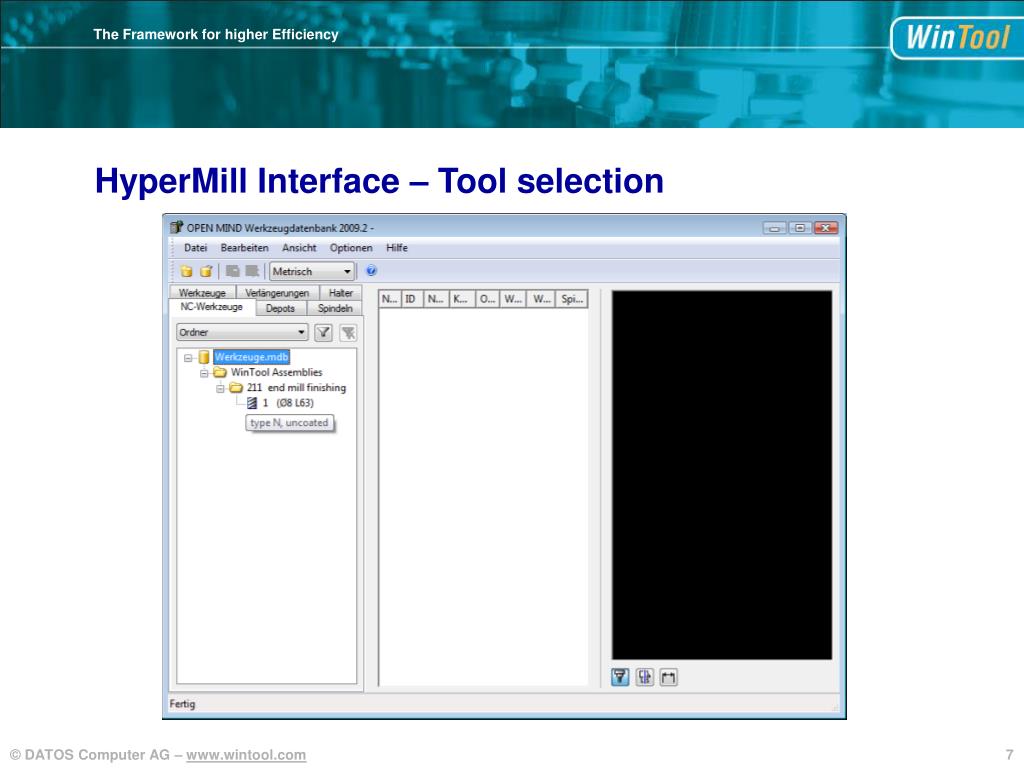This screenshot has height=768, width=1024.
Task: Maximize the Werkzeugdatenbank window
Action: (x=800, y=228)
